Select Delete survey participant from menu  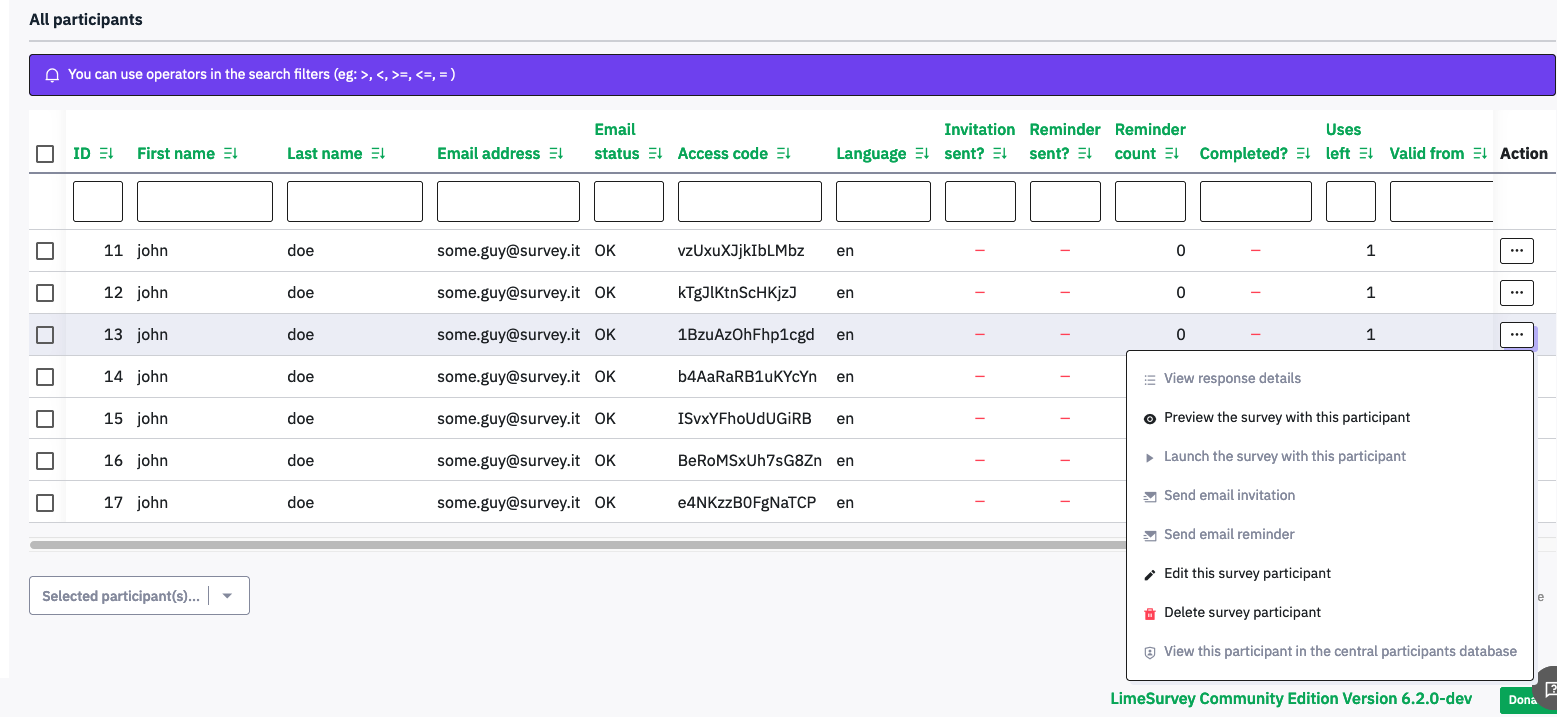1242,613
